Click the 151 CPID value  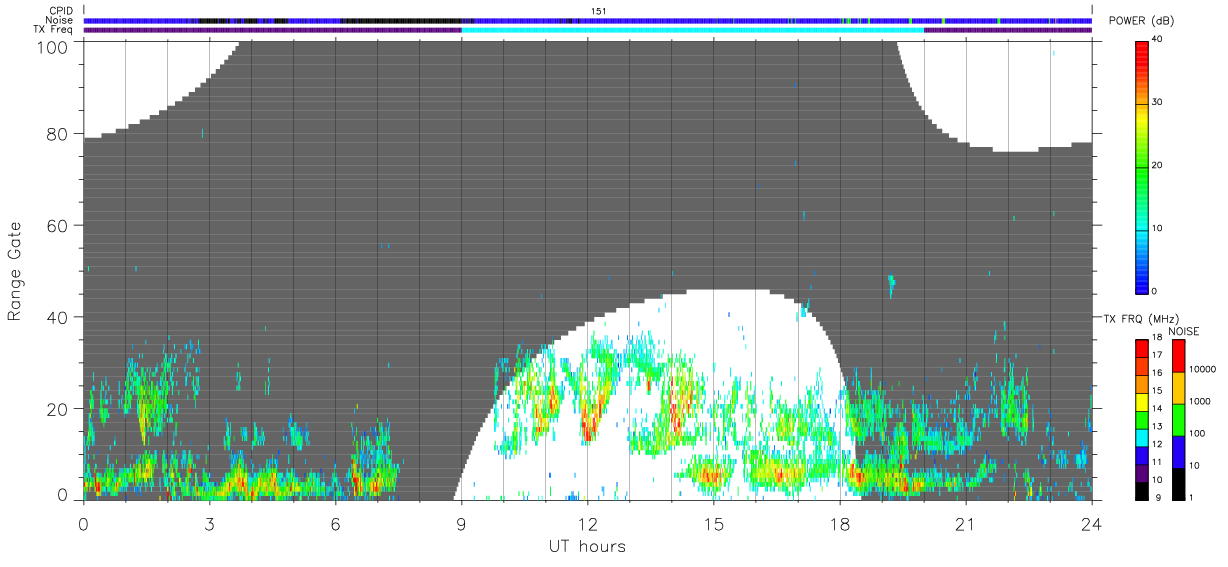pos(600,11)
